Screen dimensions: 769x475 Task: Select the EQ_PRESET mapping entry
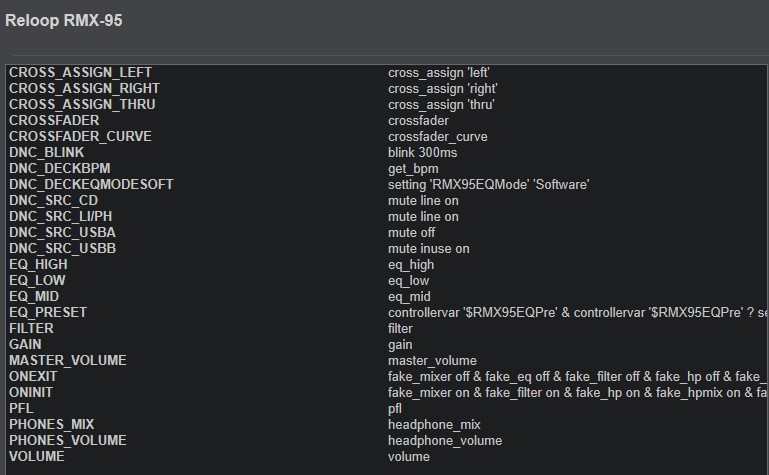(48, 312)
